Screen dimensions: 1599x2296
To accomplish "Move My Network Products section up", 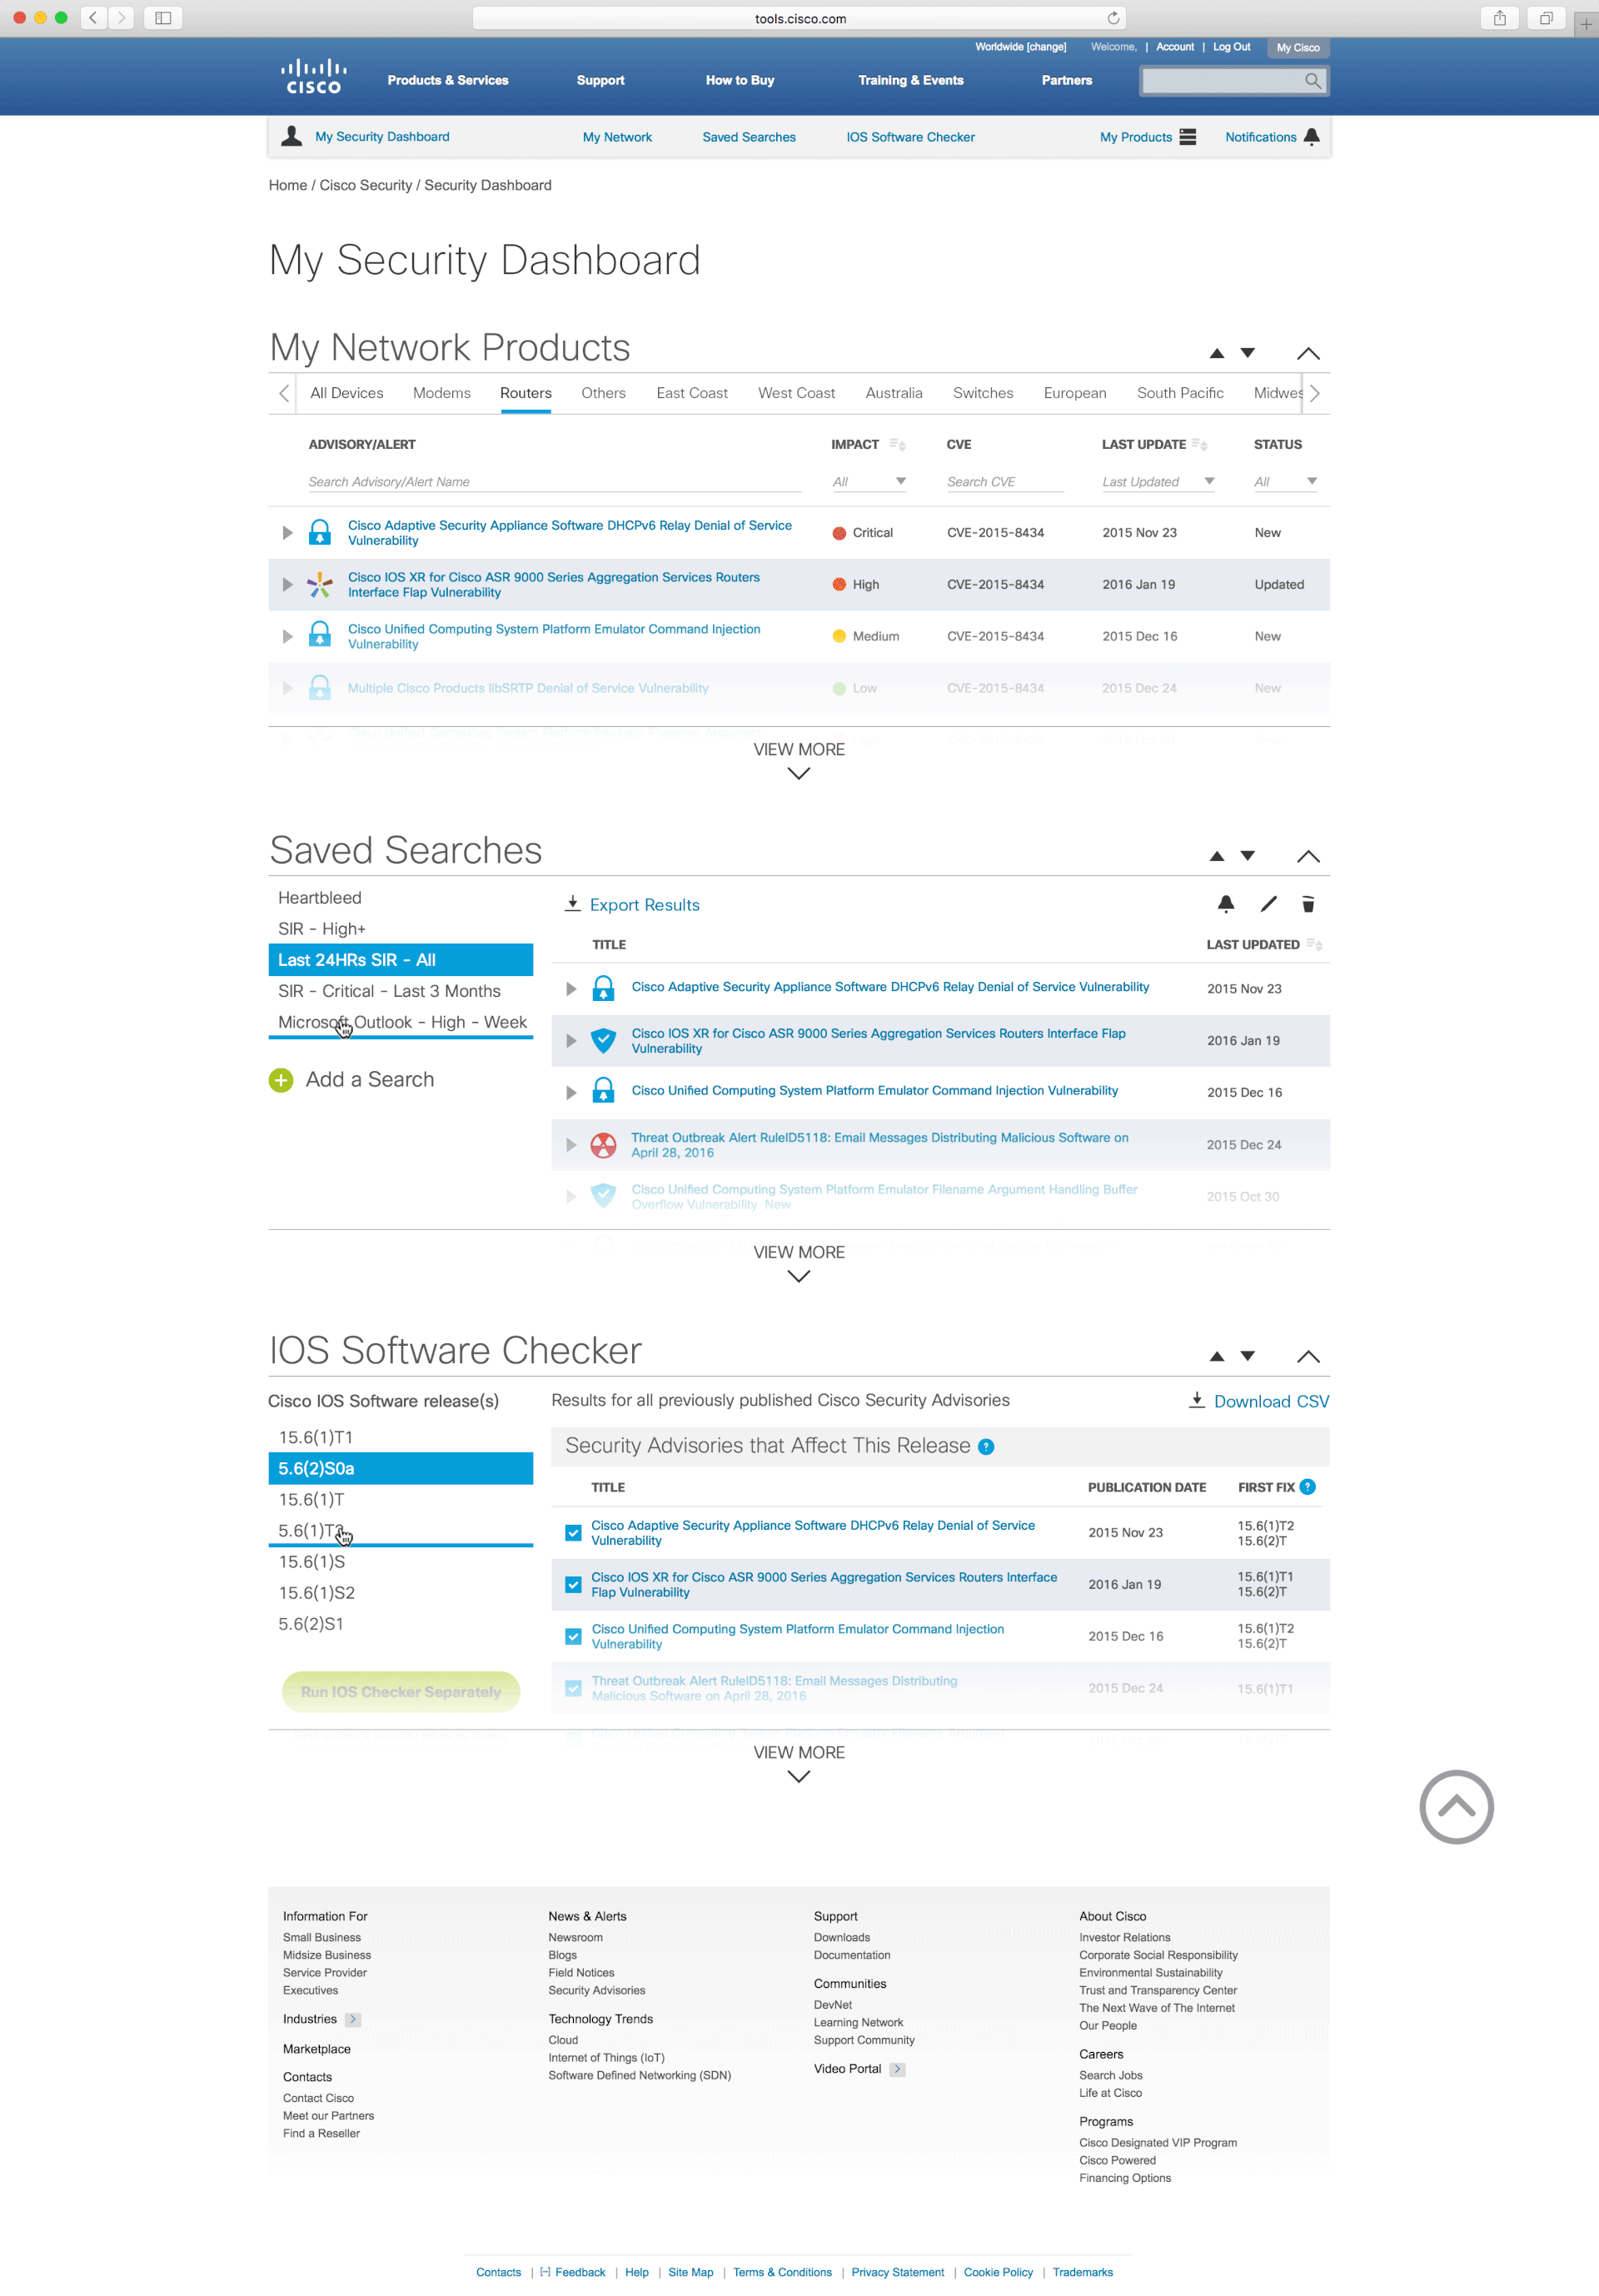I will pyautogui.click(x=1217, y=353).
